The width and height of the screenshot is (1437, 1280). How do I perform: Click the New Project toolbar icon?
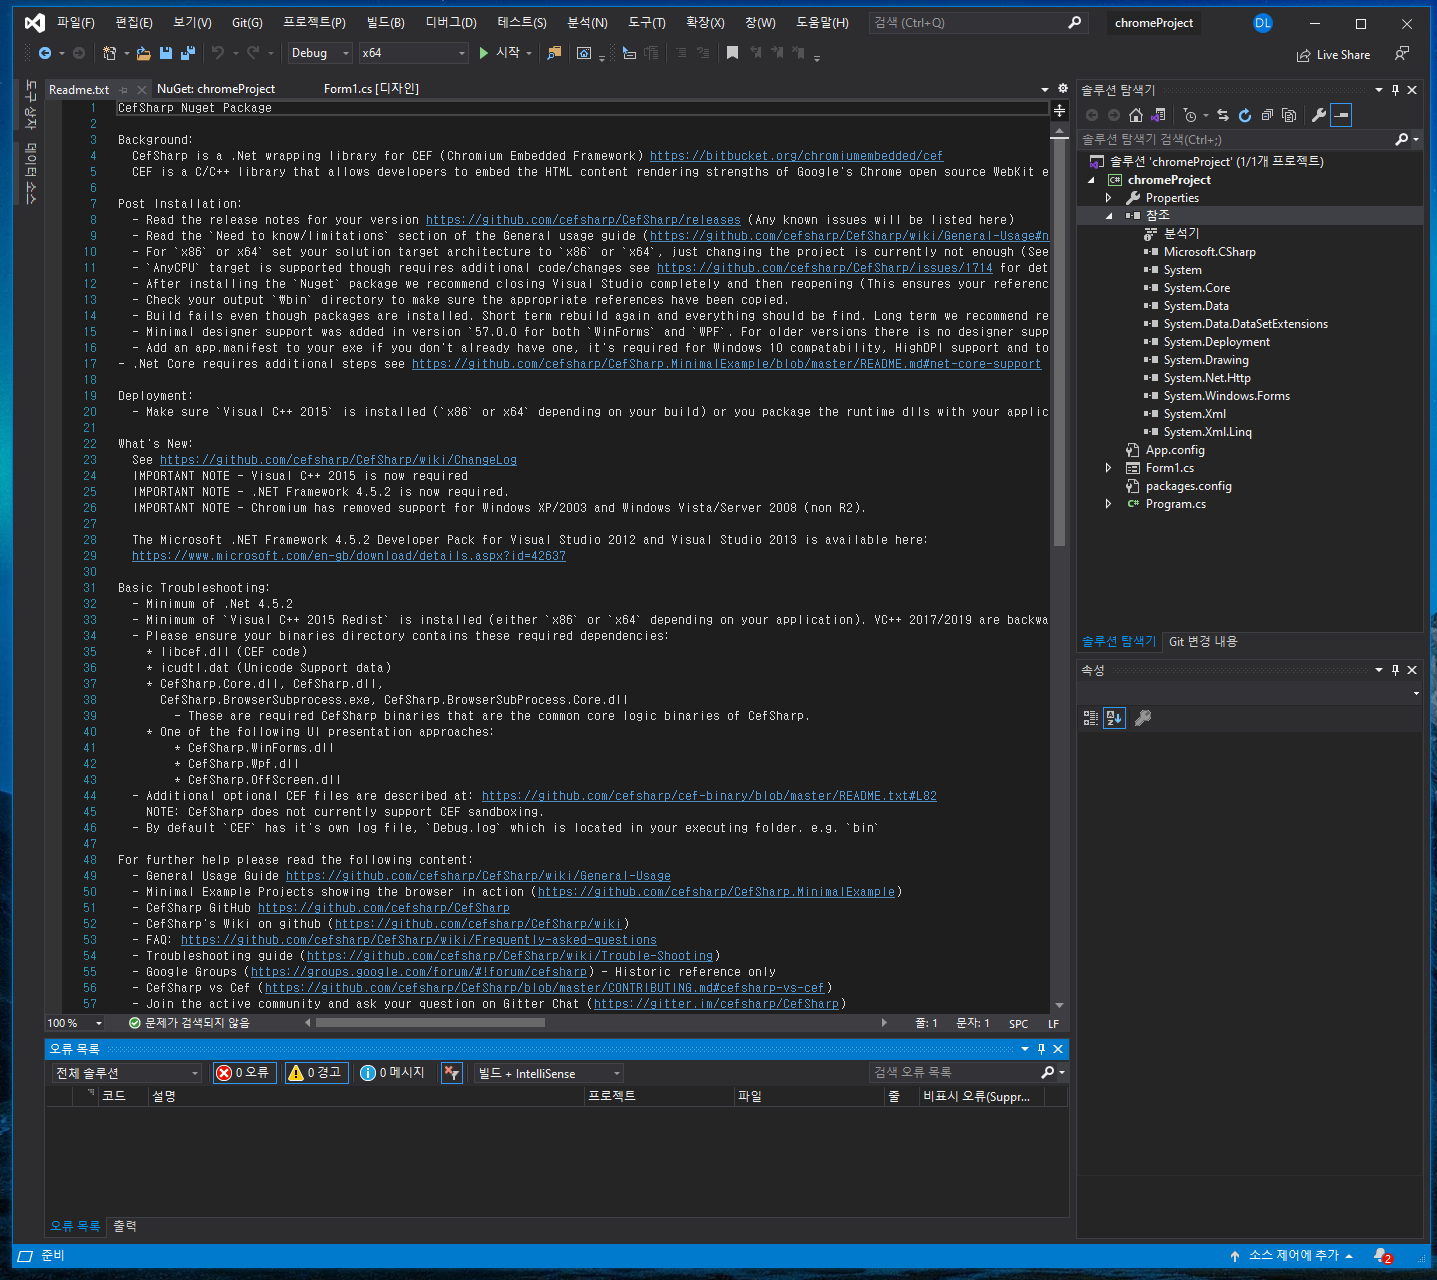tap(110, 53)
